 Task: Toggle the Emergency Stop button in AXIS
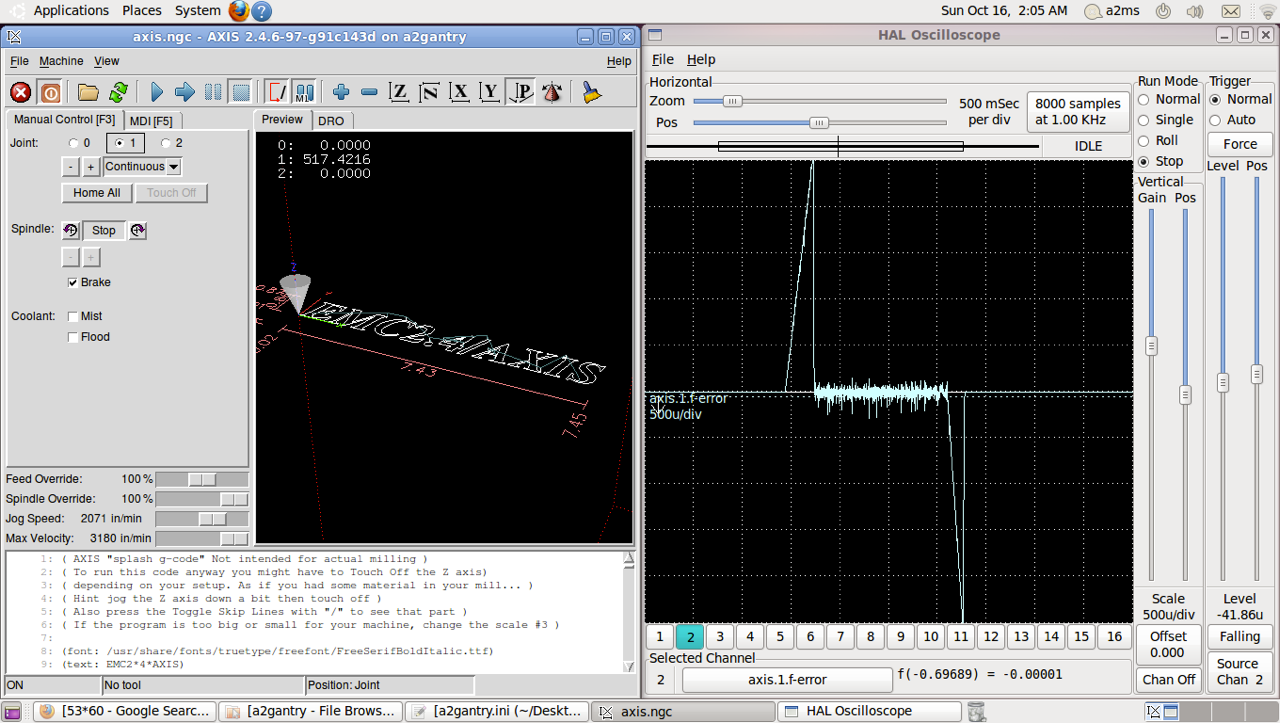pyautogui.click(x=20, y=92)
